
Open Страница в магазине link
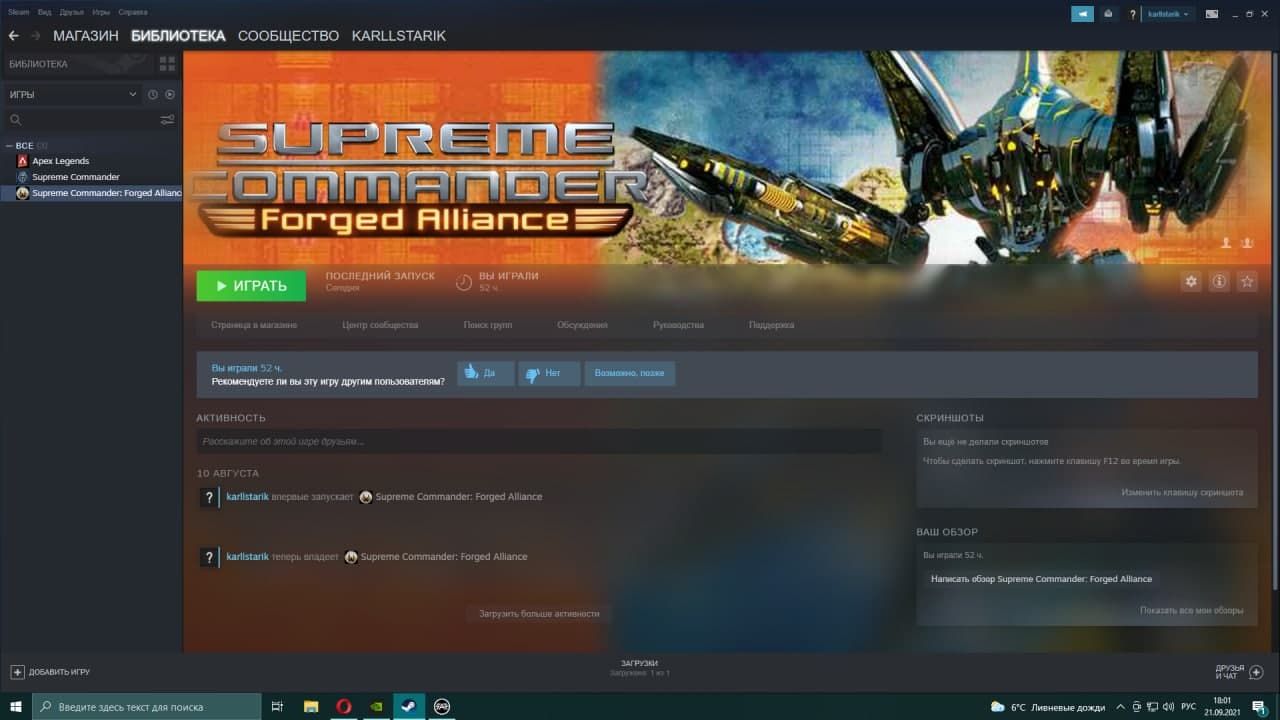(x=254, y=325)
